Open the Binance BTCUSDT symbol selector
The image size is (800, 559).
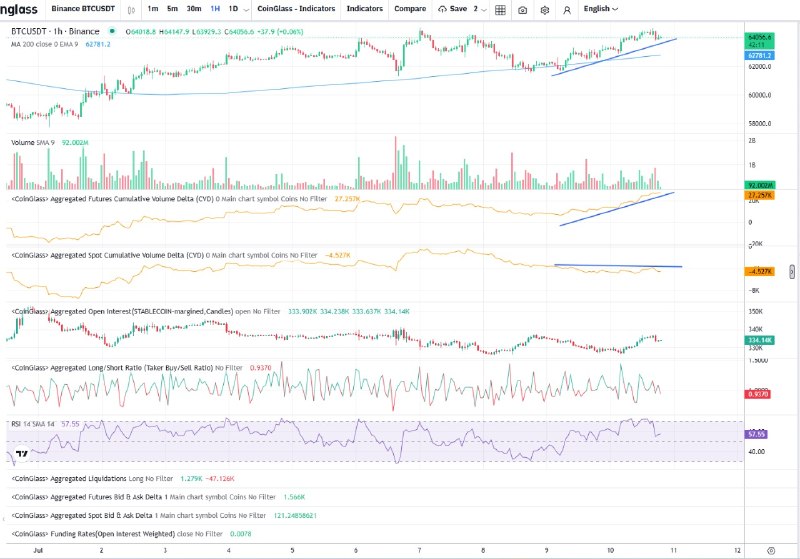point(83,9)
